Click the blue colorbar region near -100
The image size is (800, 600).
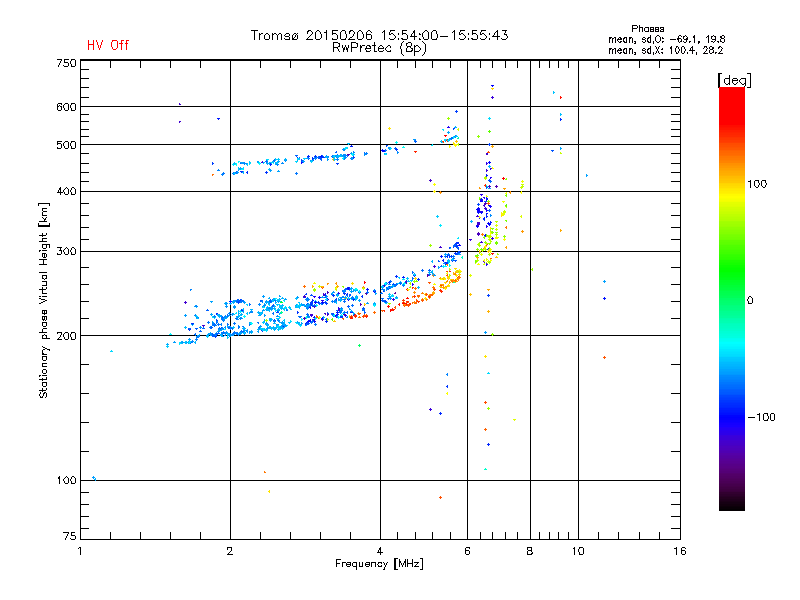732,416
